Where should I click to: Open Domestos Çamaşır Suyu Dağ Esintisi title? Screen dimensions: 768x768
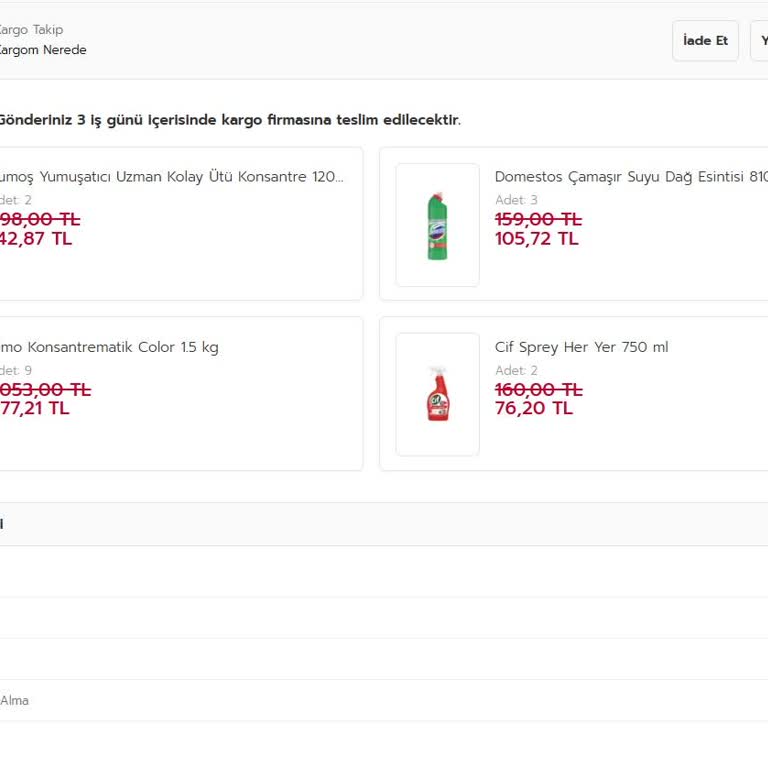631,177
